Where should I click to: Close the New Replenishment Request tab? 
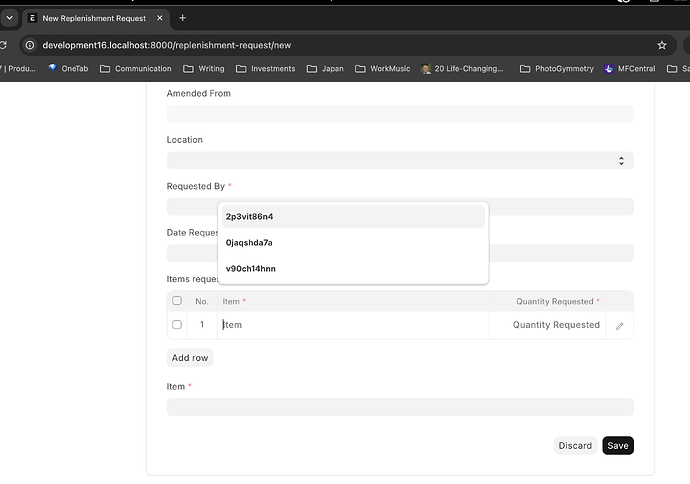tap(160, 18)
